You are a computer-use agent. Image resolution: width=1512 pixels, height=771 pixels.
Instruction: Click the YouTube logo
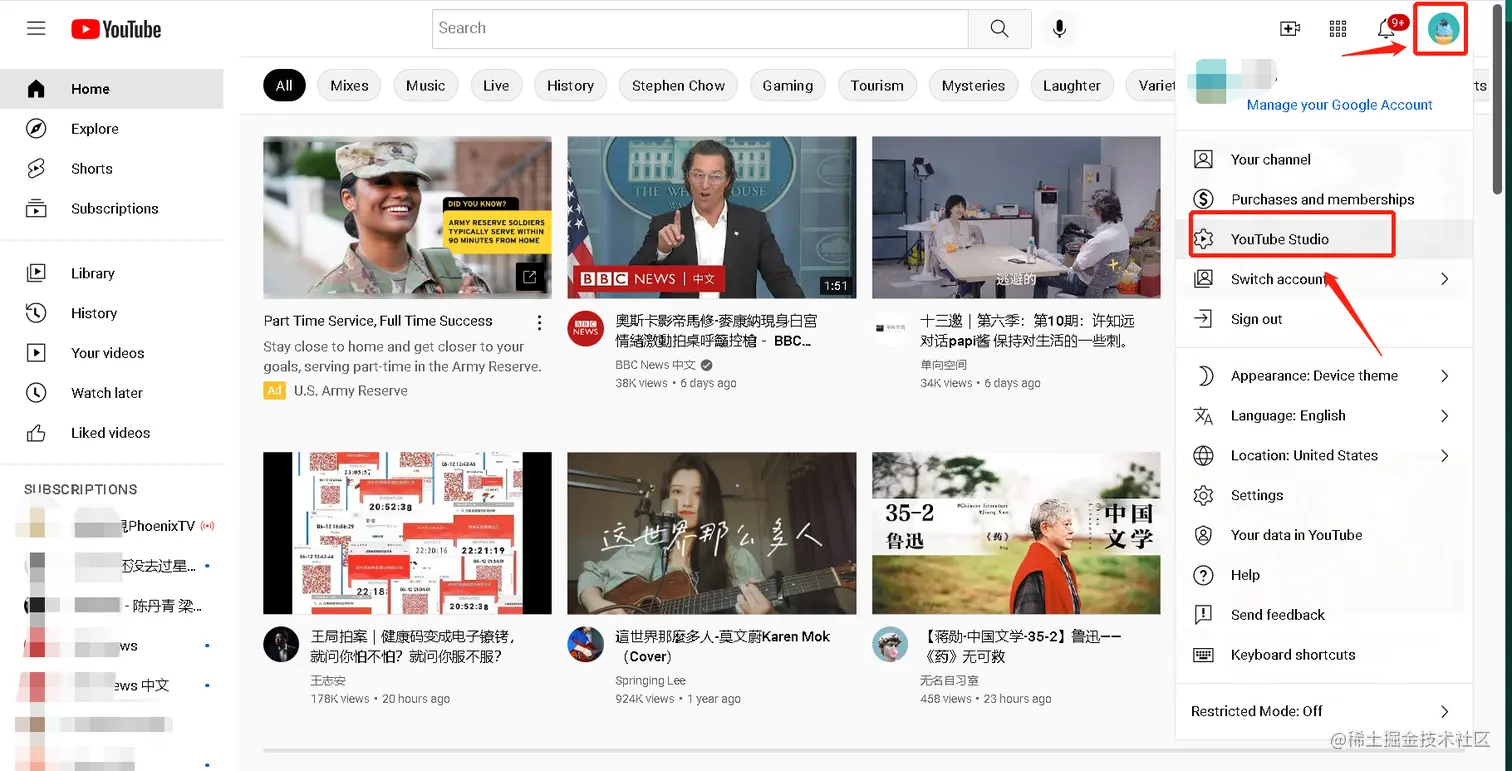coord(115,29)
